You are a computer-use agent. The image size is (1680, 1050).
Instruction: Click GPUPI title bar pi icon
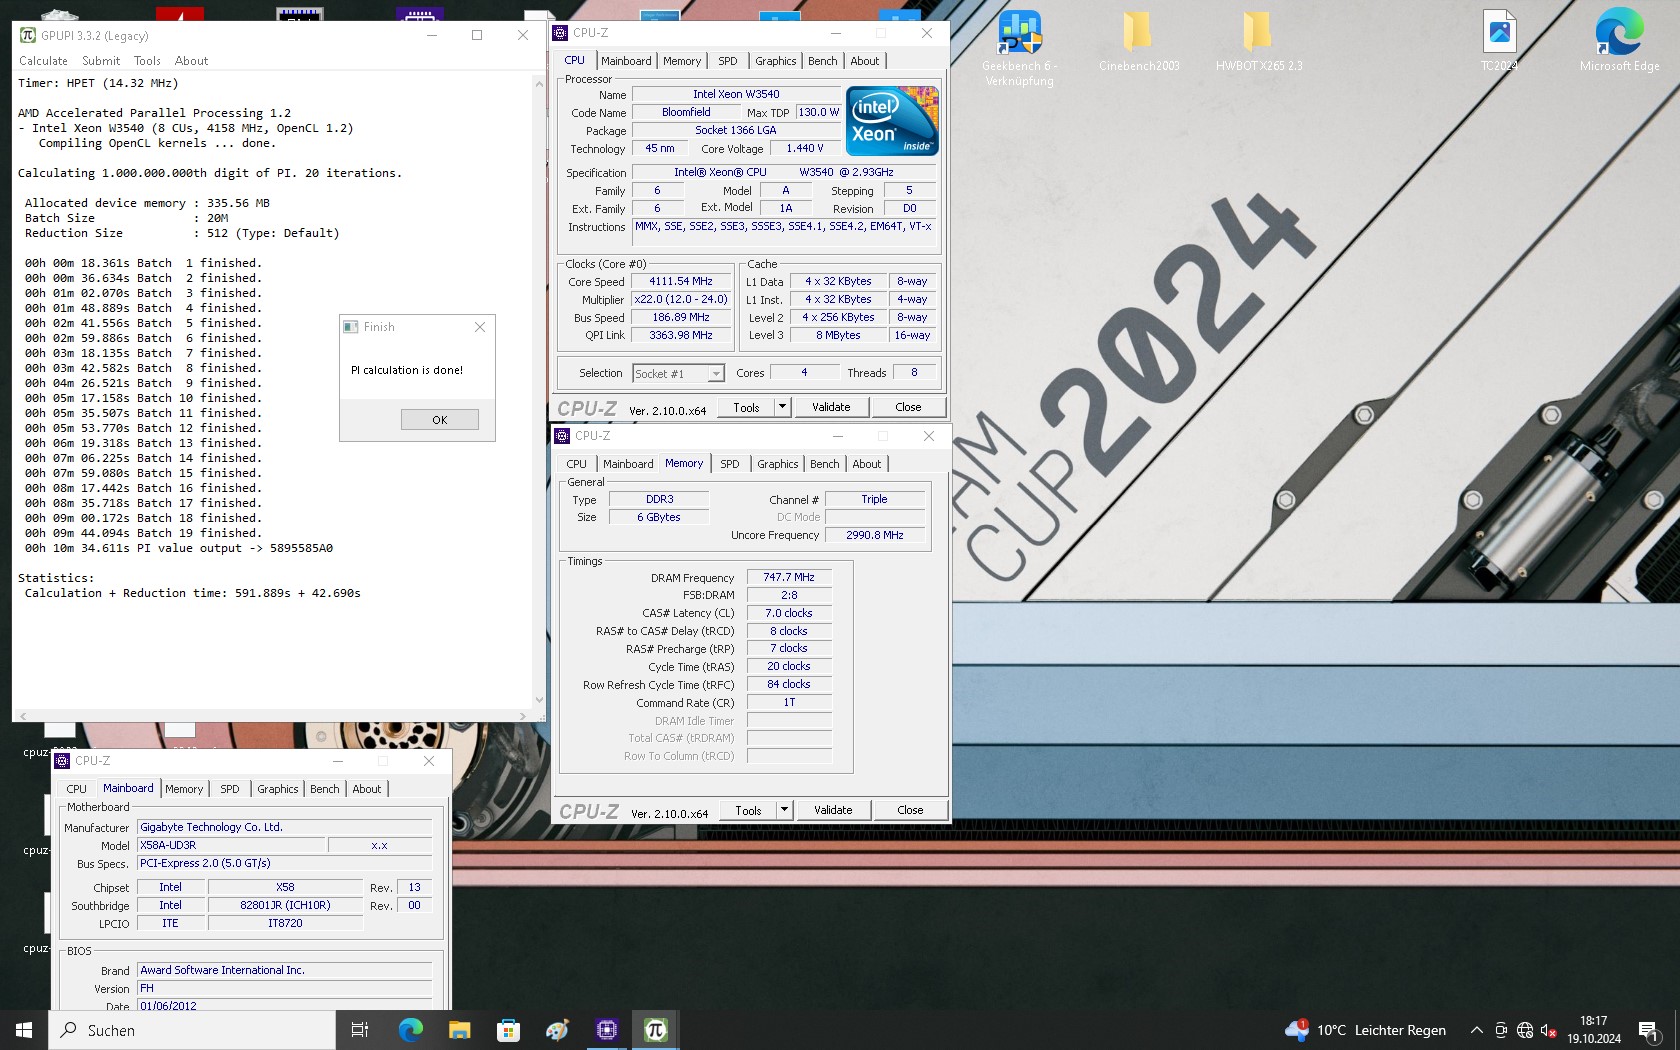click(28, 35)
